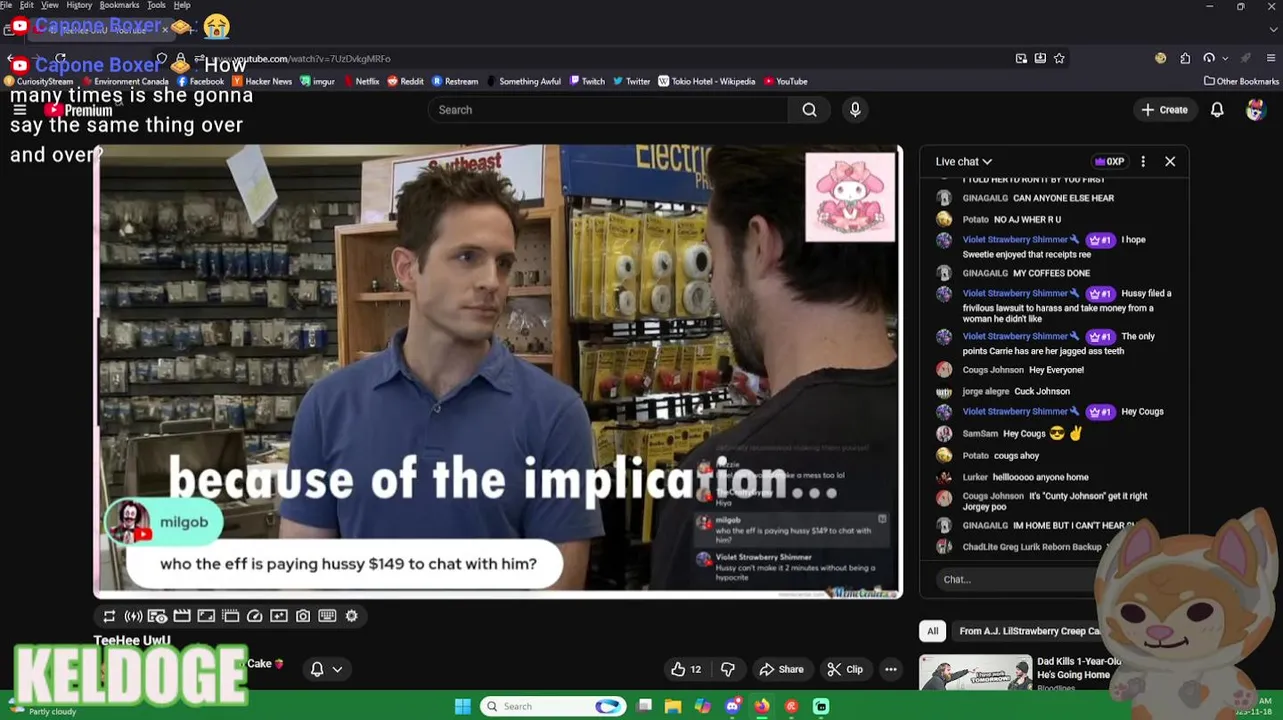Viewport: 1283px width, 720px height.
Task: Click the 0XP channel points badge
Action: (1110, 161)
